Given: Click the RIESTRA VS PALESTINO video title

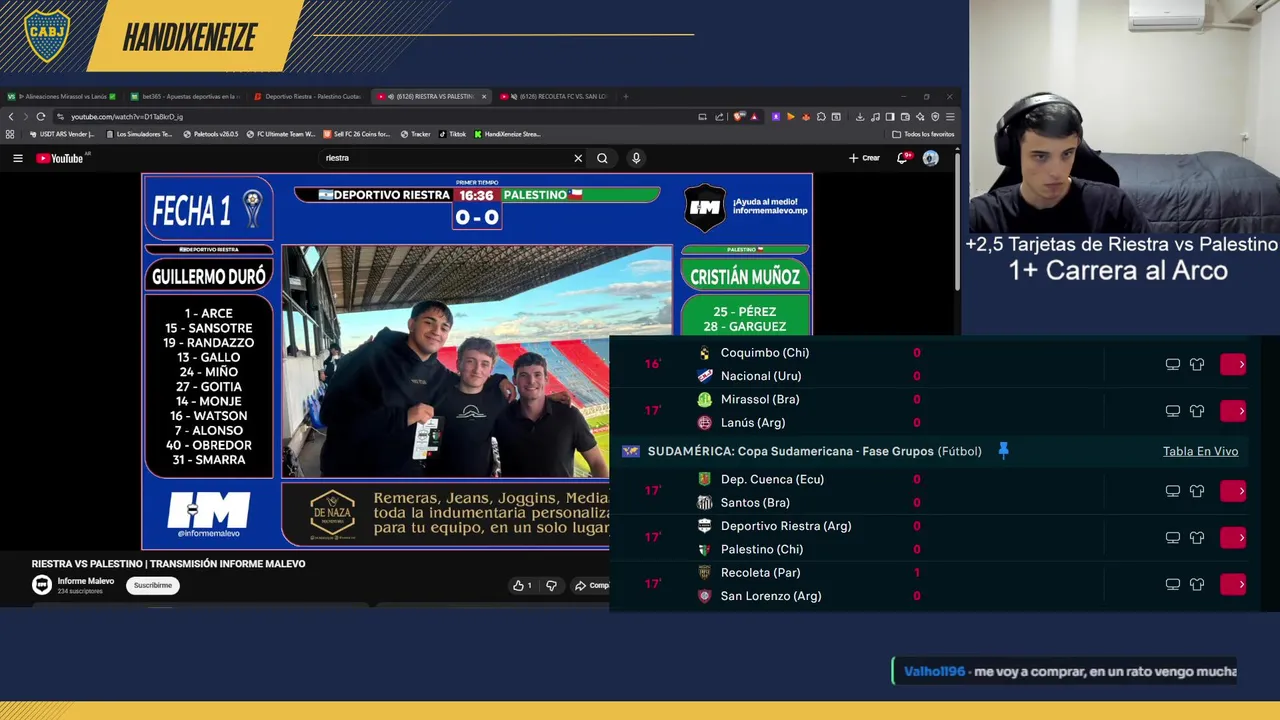Looking at the screenshot, I should point(168,564).
